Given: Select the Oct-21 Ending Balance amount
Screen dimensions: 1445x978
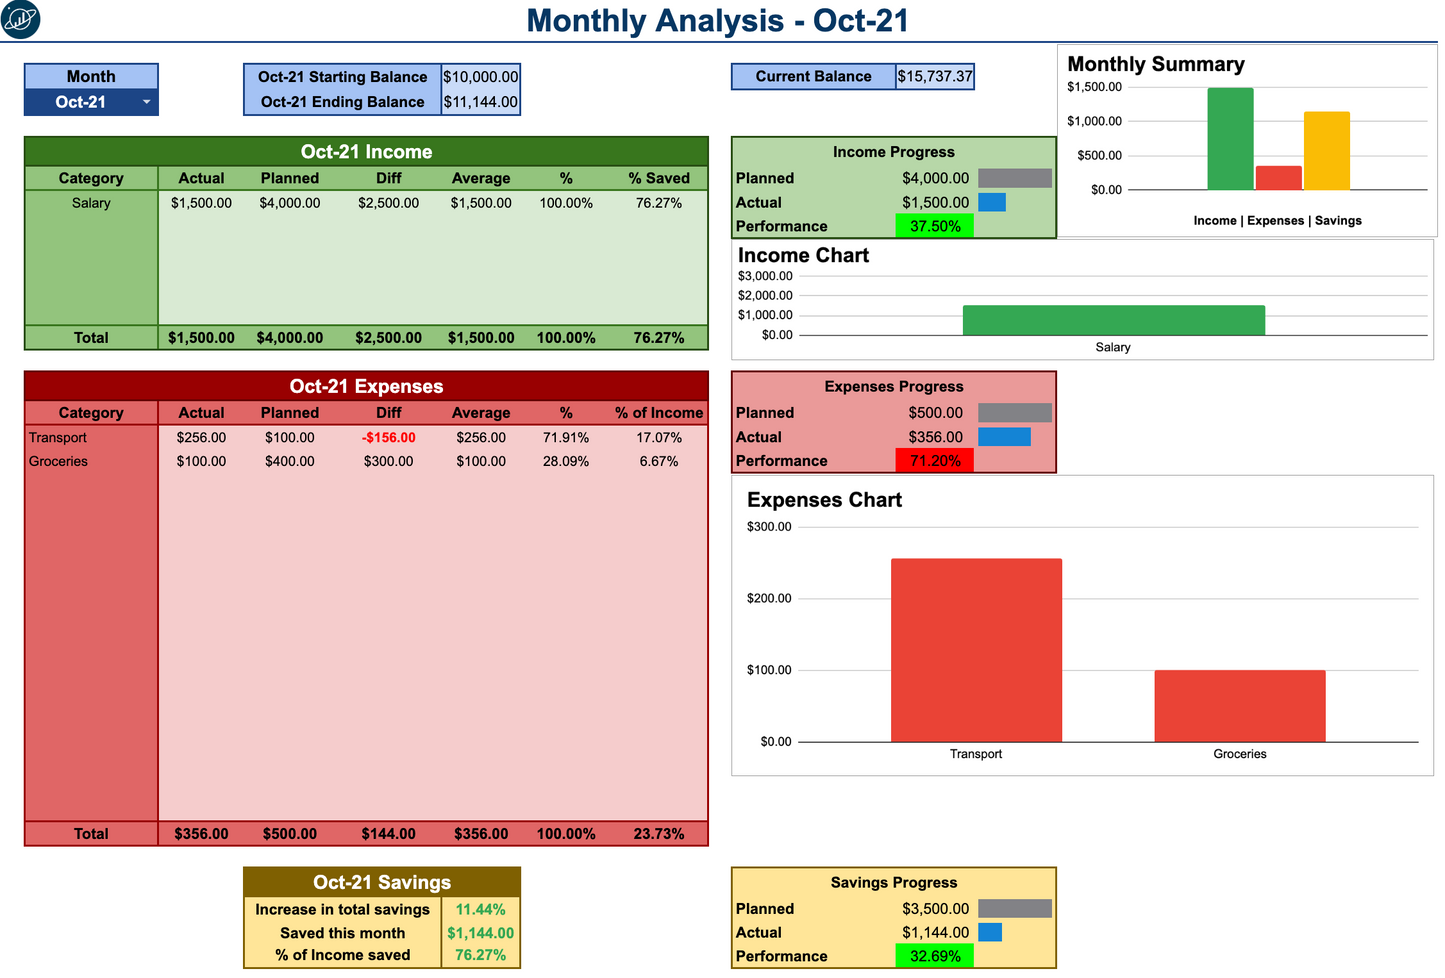Looking at the screenshot, I should point(480,101).
